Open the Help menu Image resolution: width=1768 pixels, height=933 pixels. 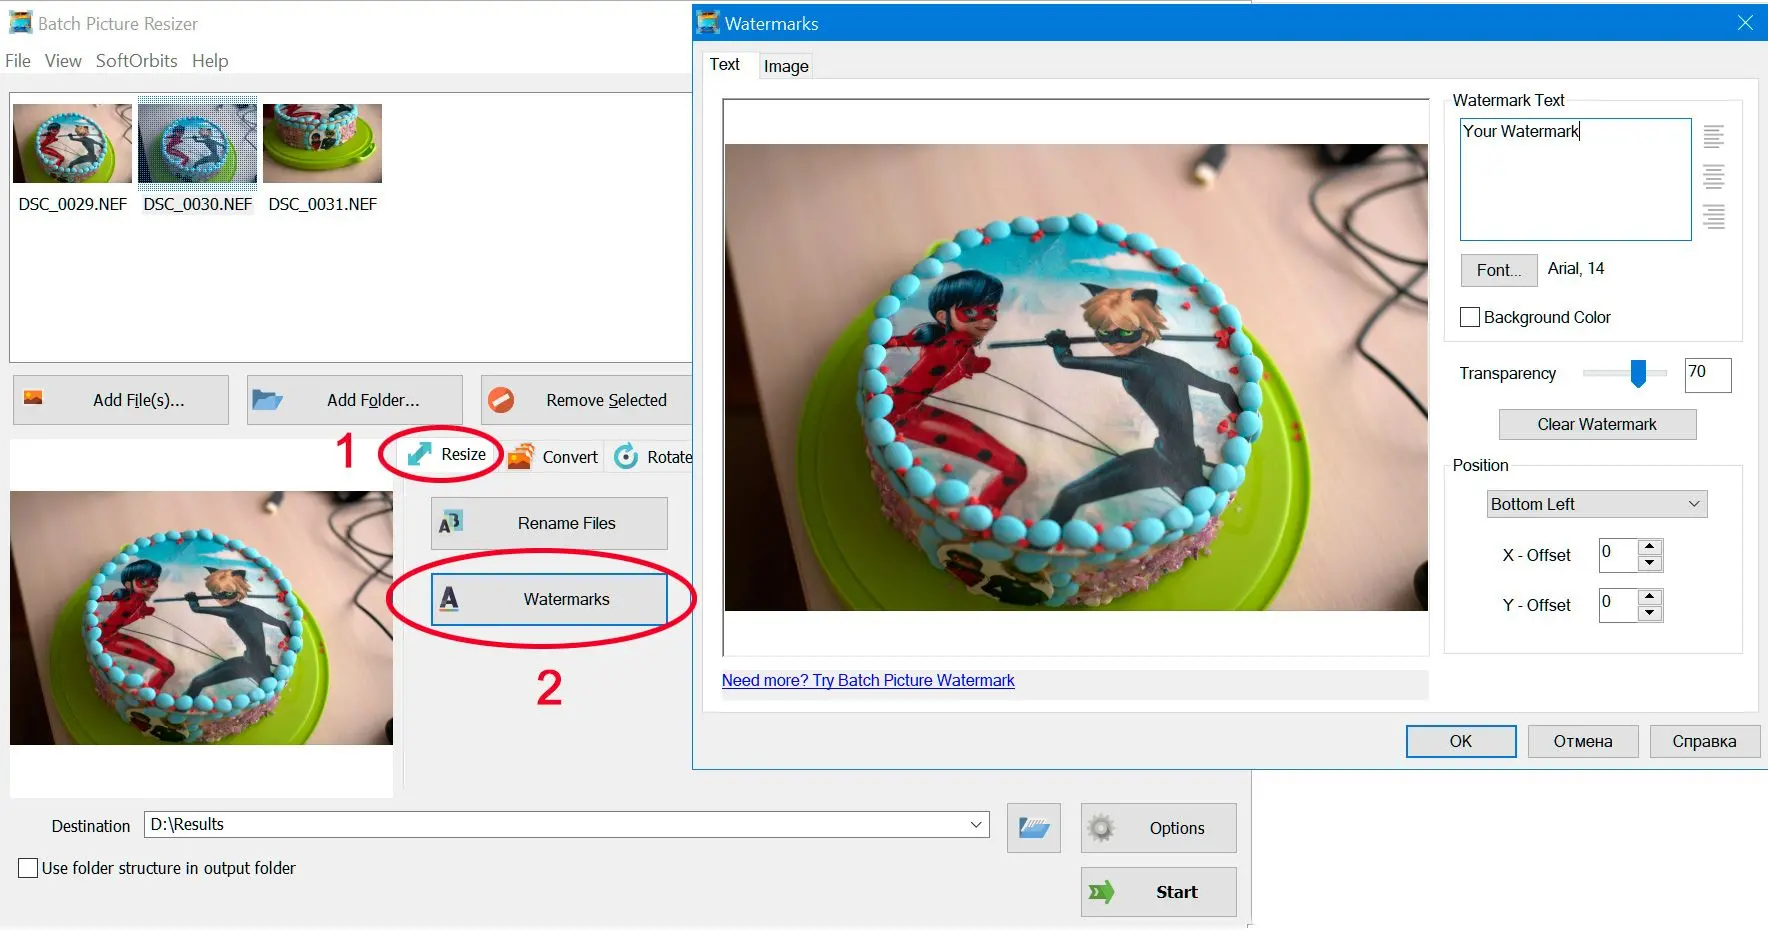tap(210, 61)
